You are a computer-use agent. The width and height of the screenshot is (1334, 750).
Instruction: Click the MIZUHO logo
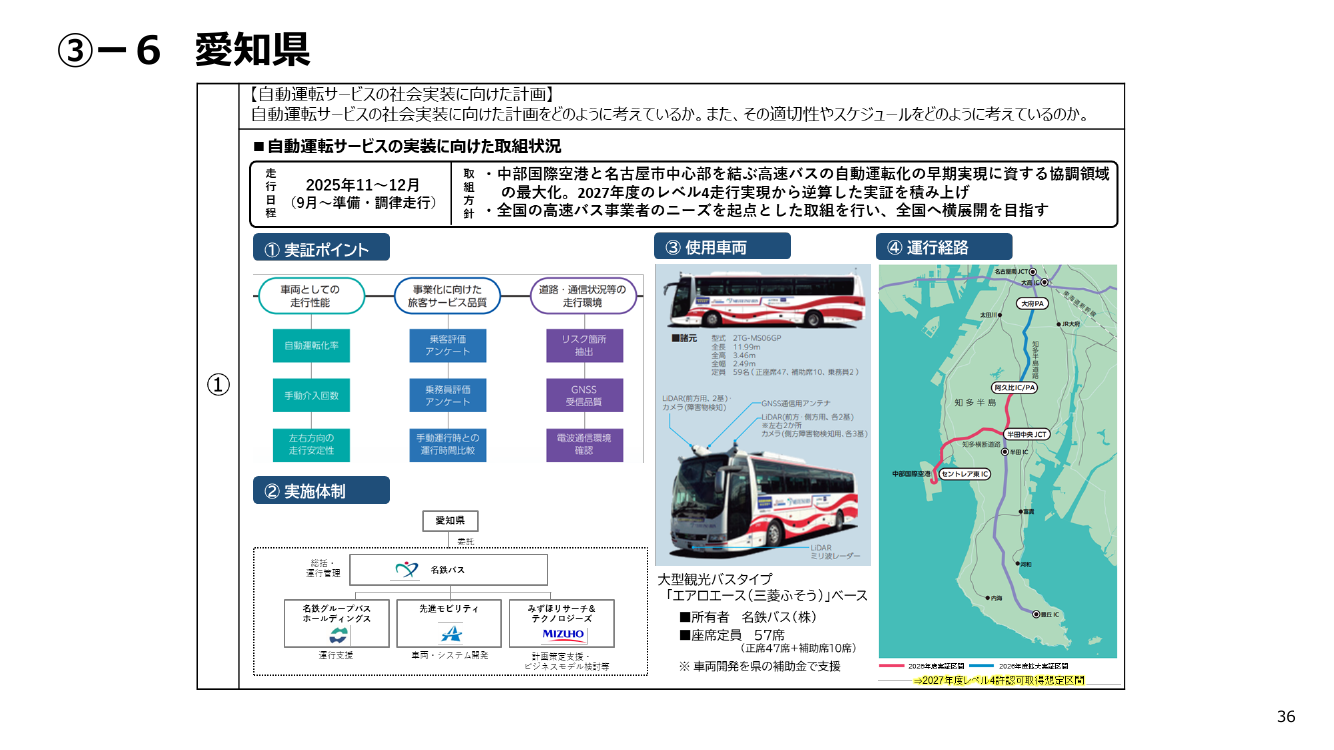coord(563,634)
